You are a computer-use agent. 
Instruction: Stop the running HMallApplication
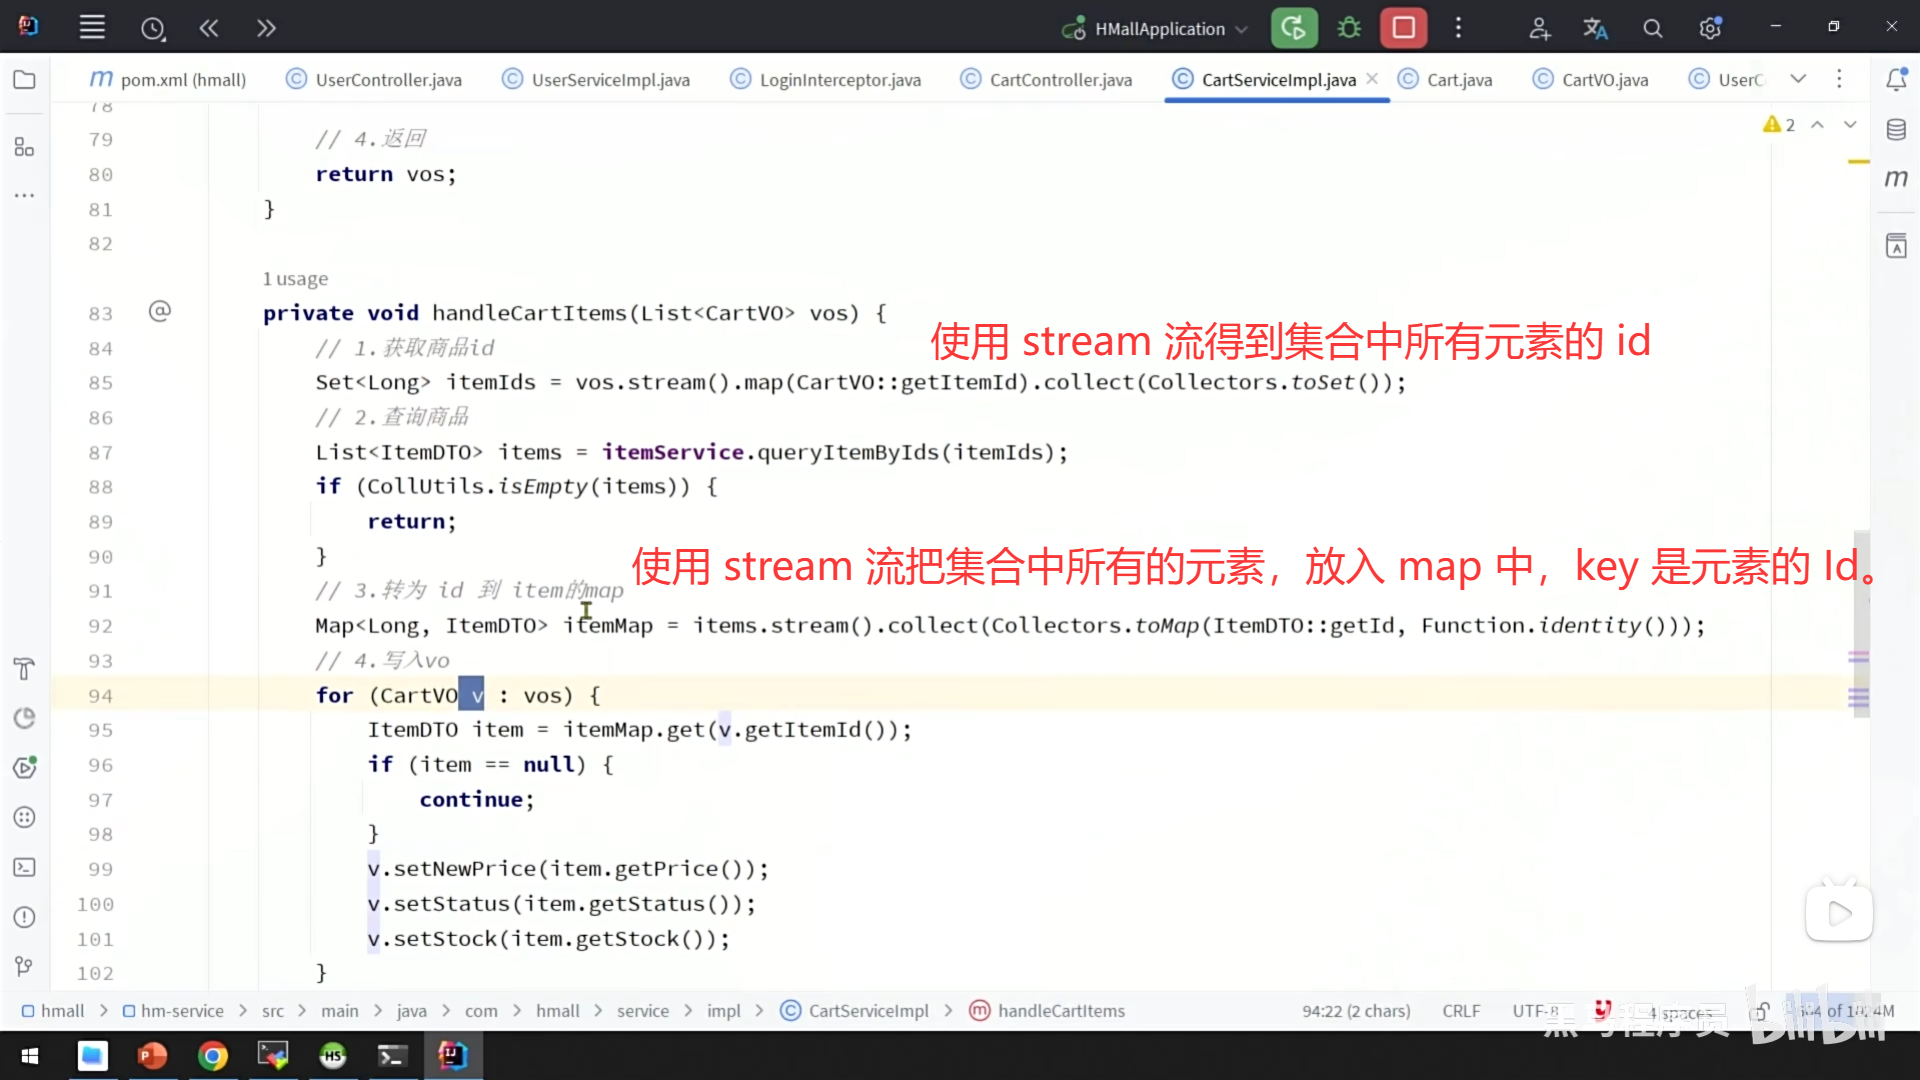(1403, 28)
